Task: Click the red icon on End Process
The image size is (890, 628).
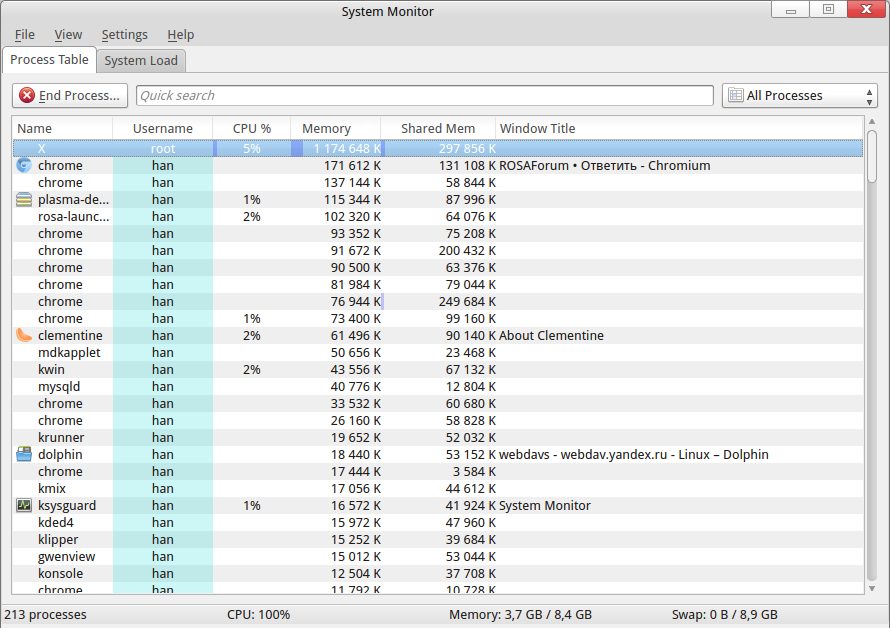Action: coord(27,96)
